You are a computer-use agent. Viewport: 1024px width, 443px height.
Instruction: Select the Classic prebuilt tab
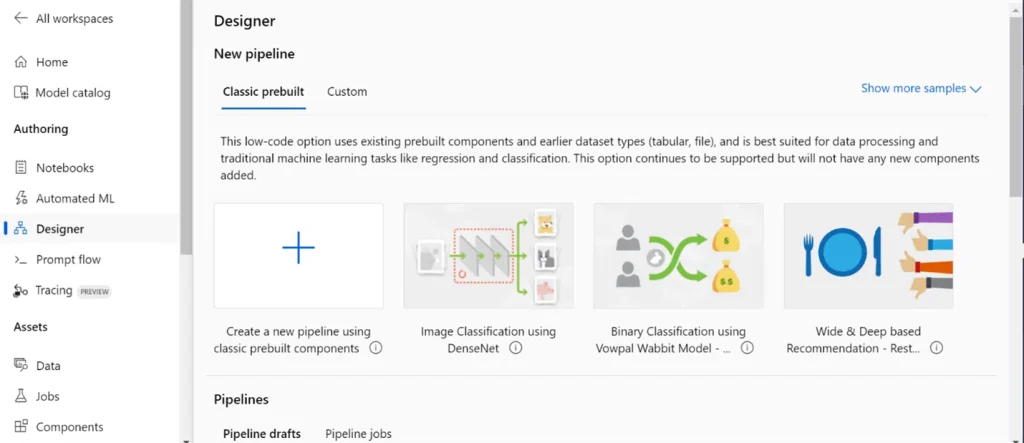(x=263, y=92)
